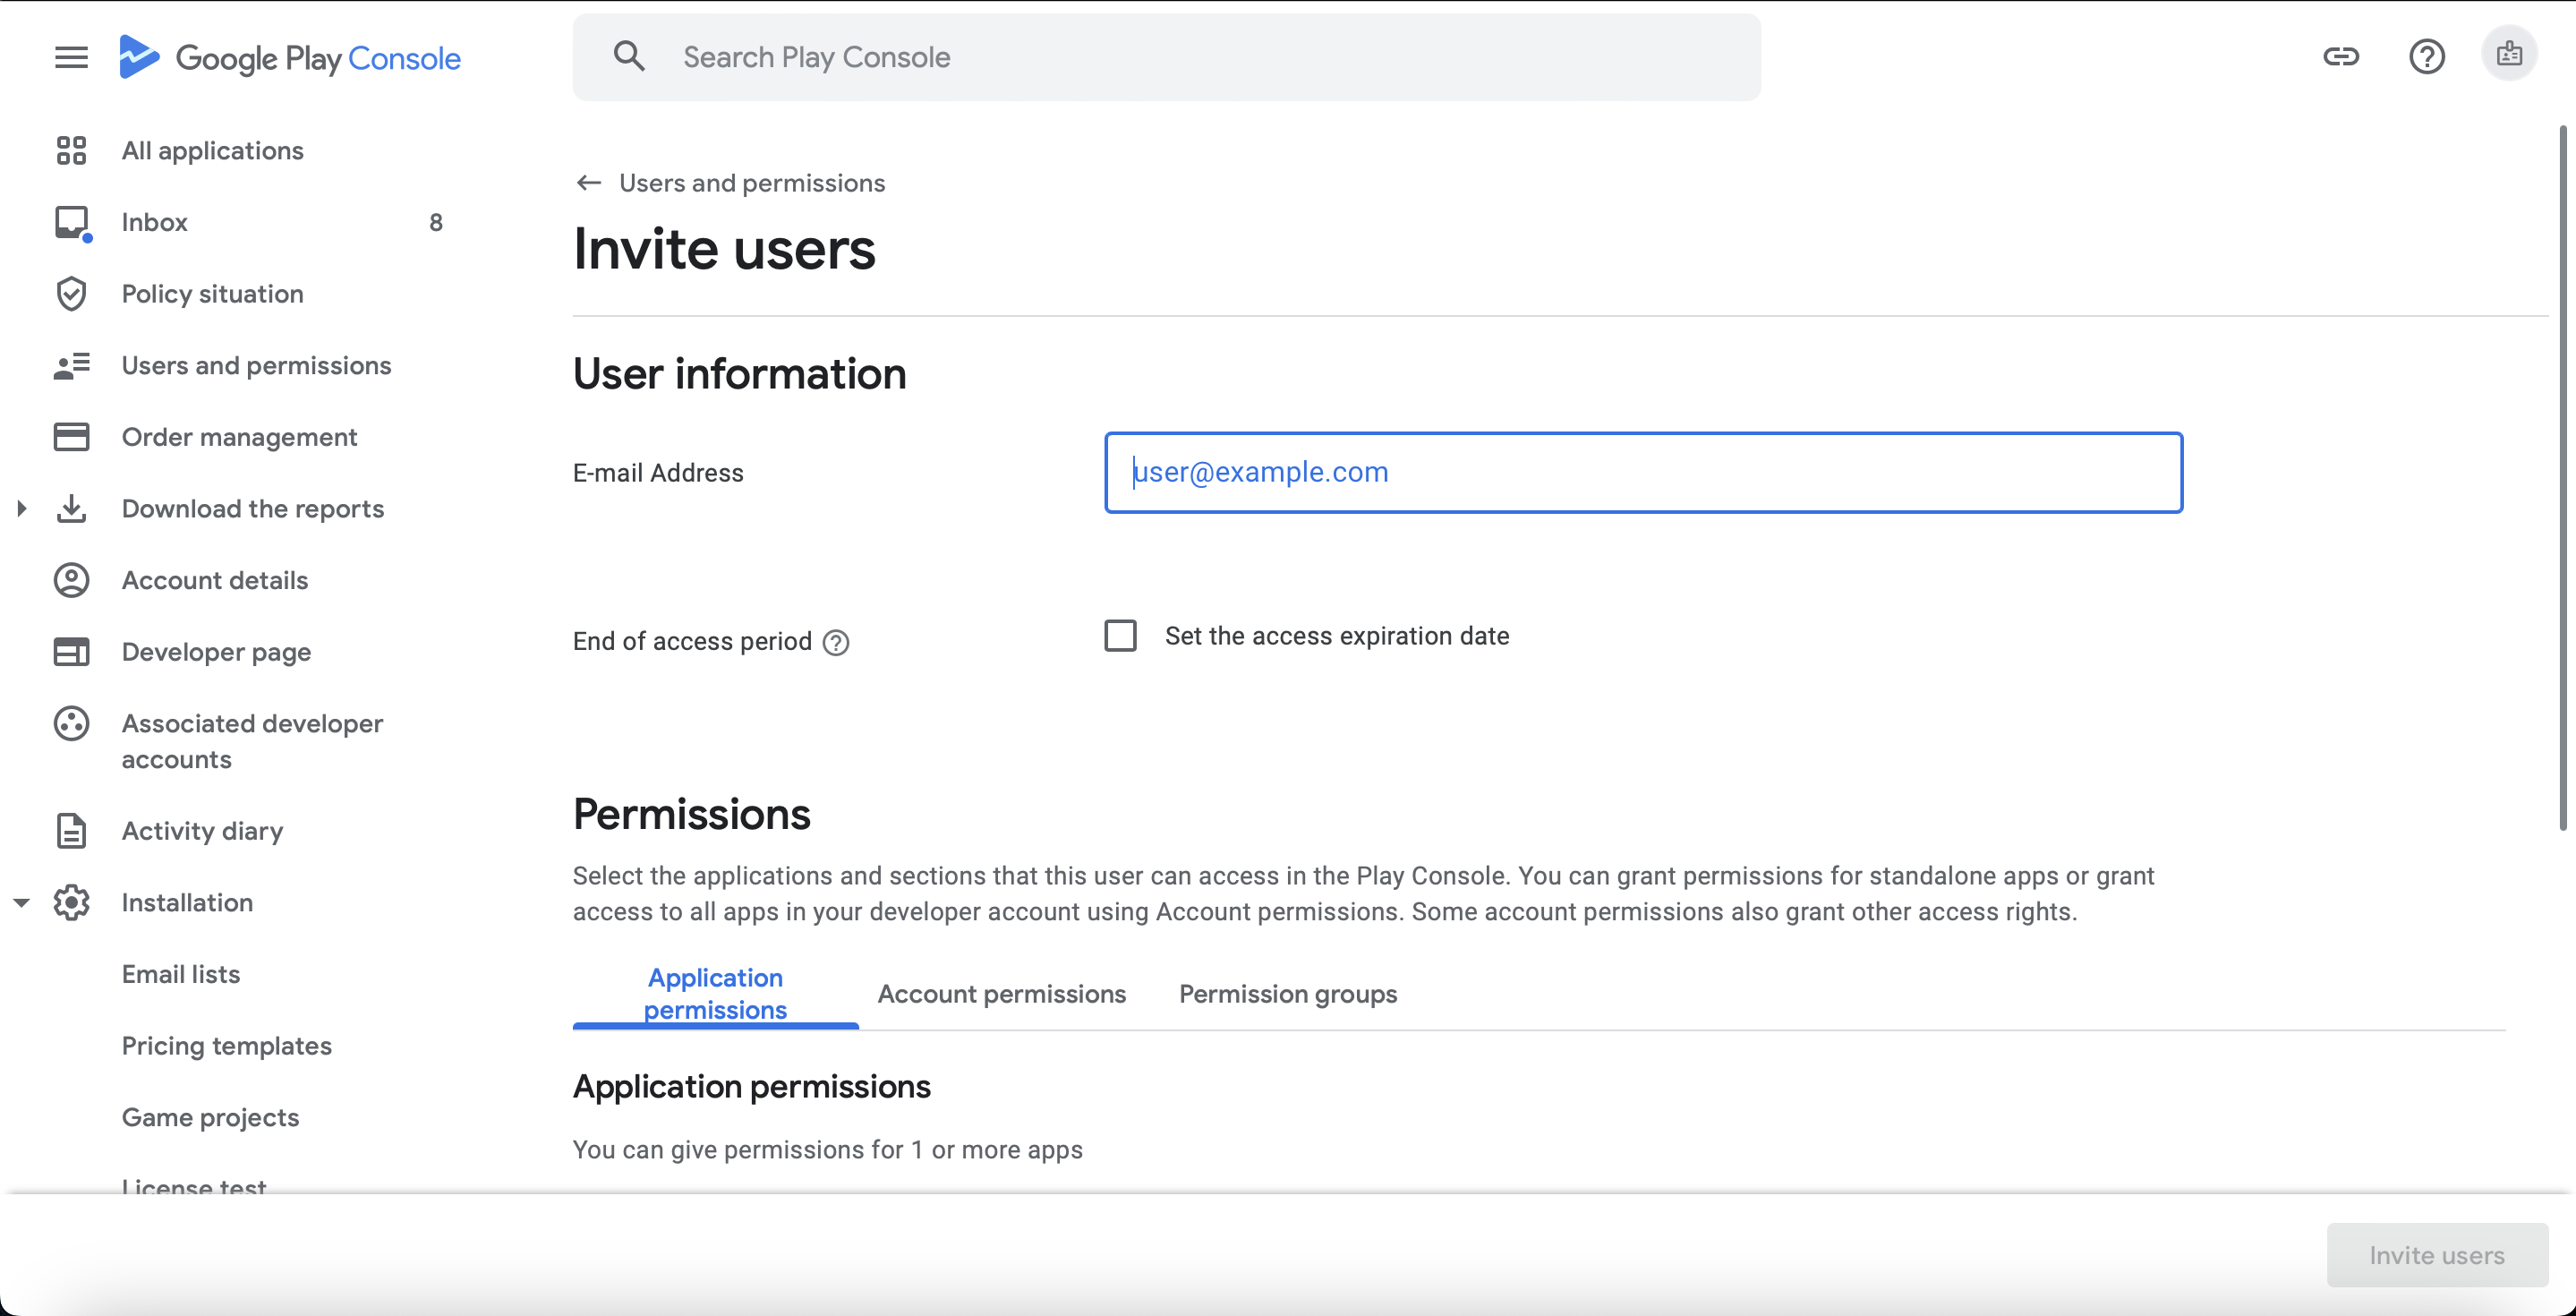Viewport: 2576px width, 1316px height.
Task: Click the Search Play Console box
Action: click(x=1166, y=57)
